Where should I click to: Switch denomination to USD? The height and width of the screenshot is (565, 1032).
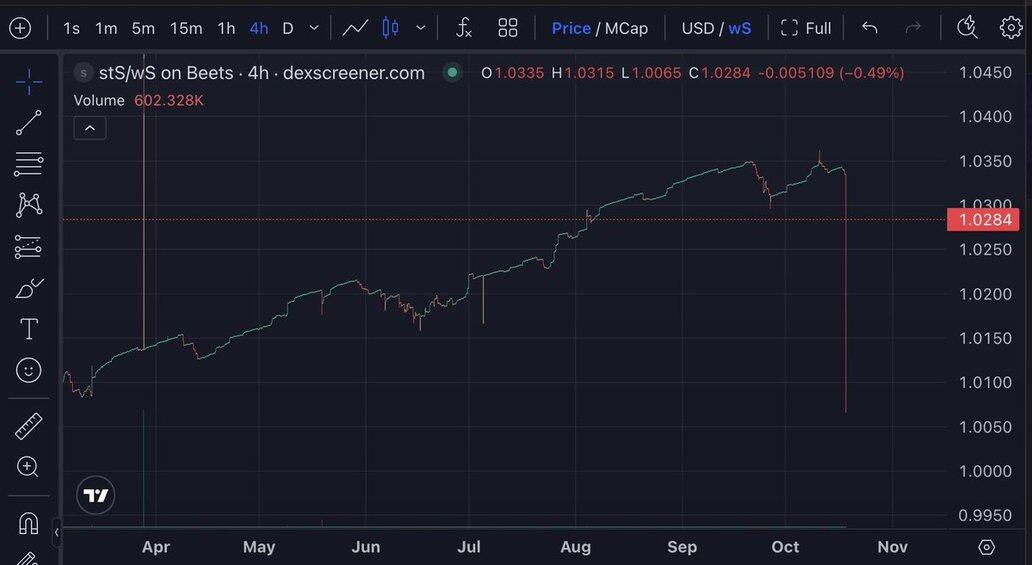click(x=697, y=28)
